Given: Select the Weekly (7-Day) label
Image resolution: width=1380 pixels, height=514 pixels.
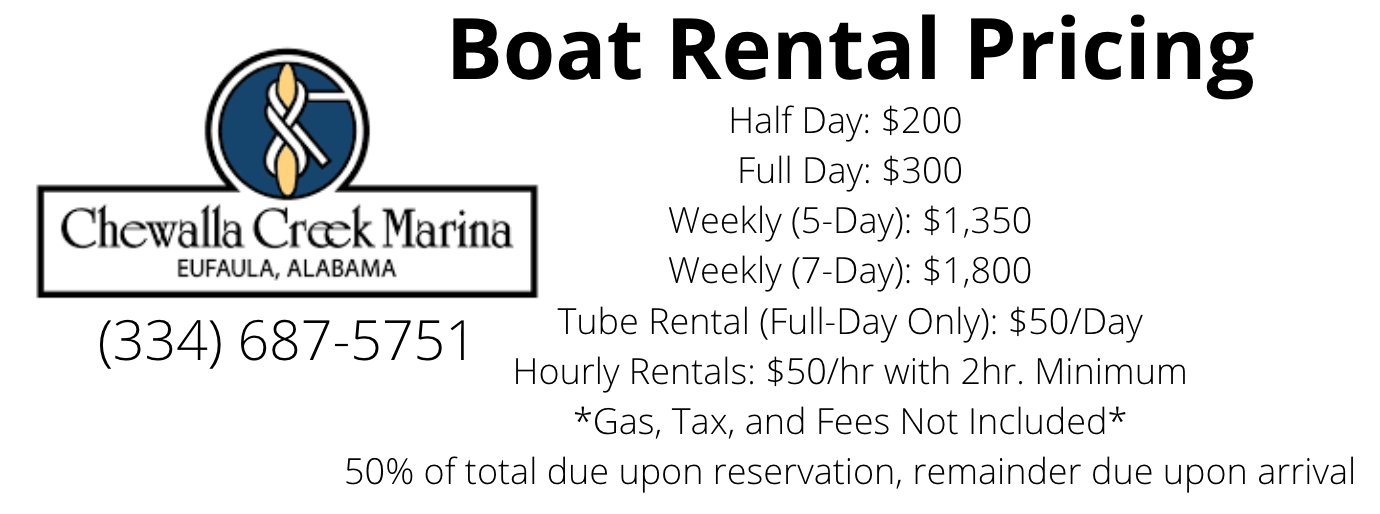Looking at the screenshot, I should [790, 271].
